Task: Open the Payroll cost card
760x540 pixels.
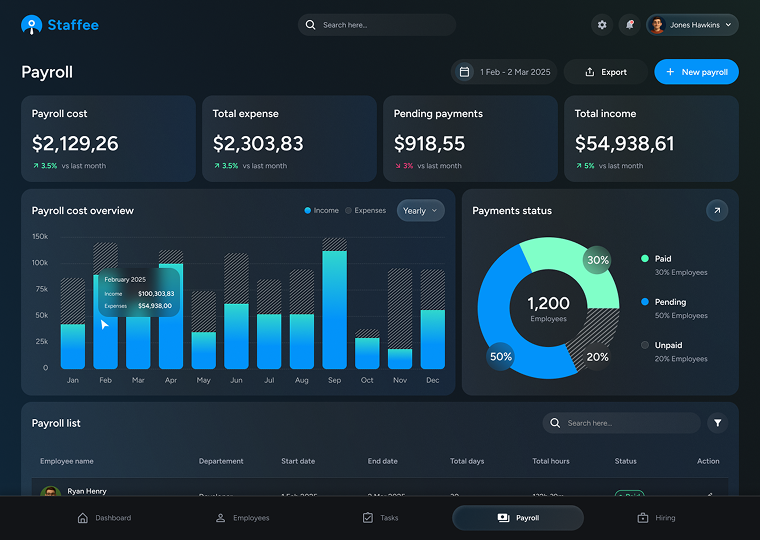Action: pos(108,139)
